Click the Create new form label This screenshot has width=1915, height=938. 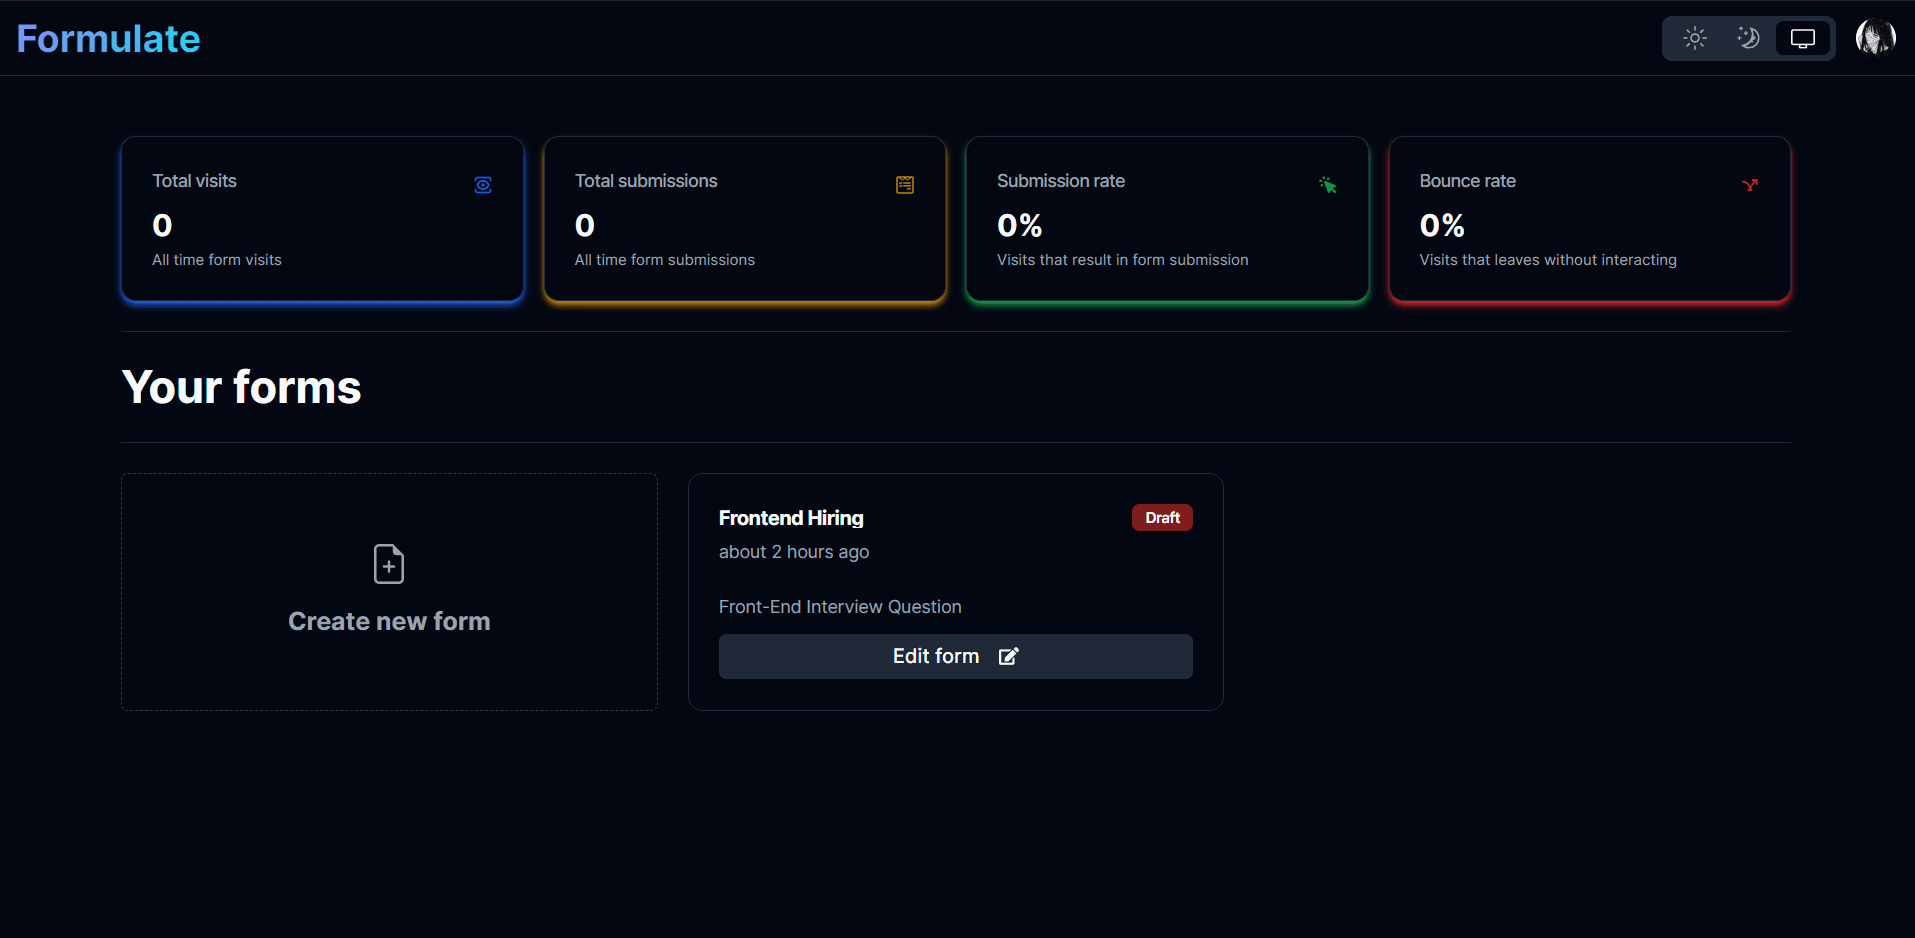[389, 621]
